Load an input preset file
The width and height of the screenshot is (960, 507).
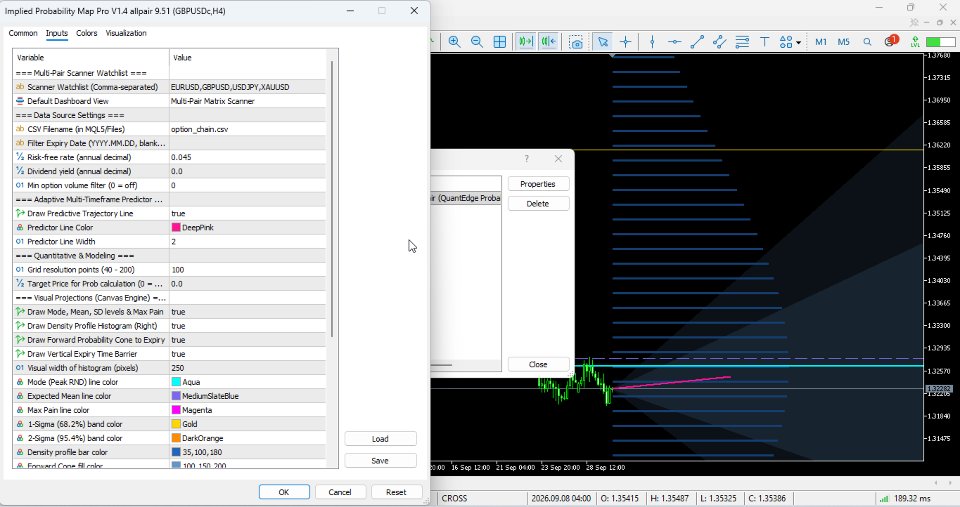(380, 438)
